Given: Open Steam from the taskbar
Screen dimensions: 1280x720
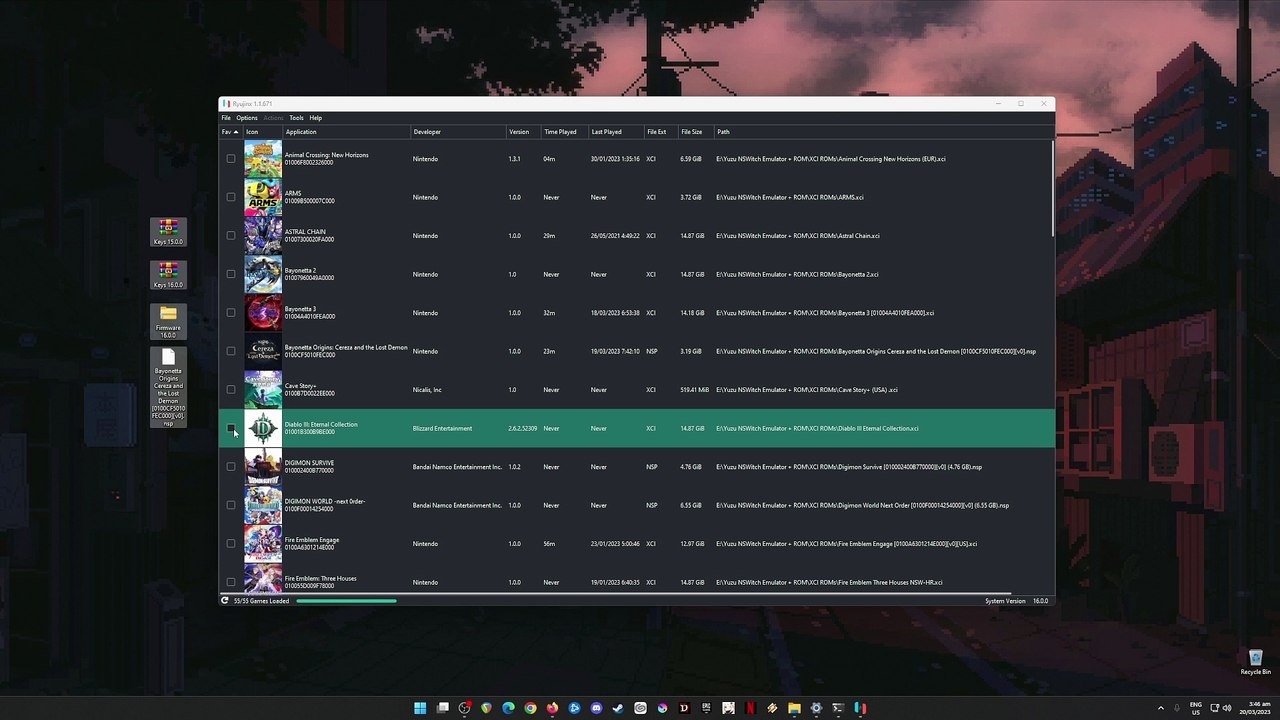Looking at the screenshot, I should click(x=618, y=708).
